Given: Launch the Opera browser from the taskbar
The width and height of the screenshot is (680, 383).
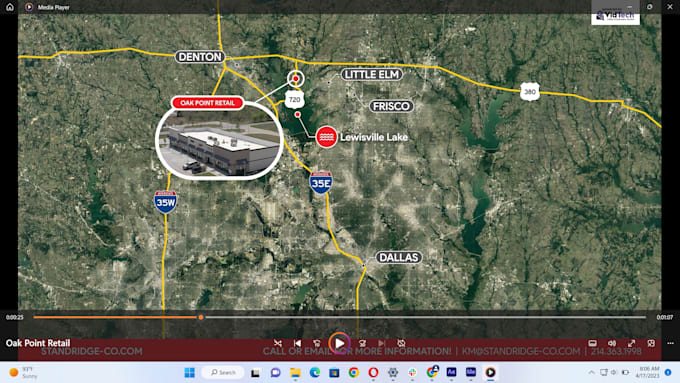Looking at the screenshot, I should pyautogui.click(x=373, y=373).
